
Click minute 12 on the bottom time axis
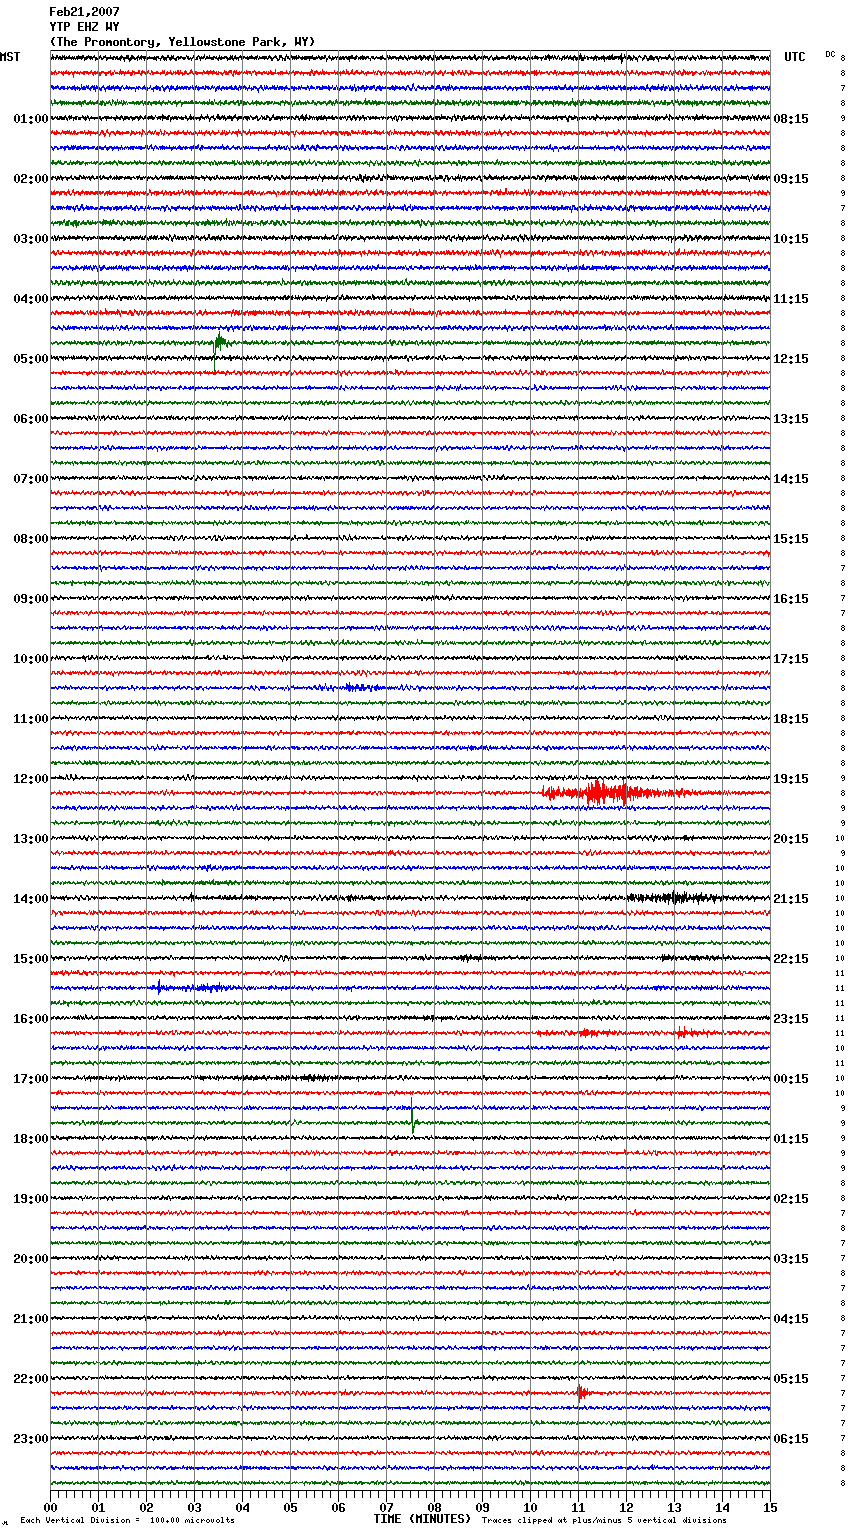pyautogui.click(x=626, y=1507)
